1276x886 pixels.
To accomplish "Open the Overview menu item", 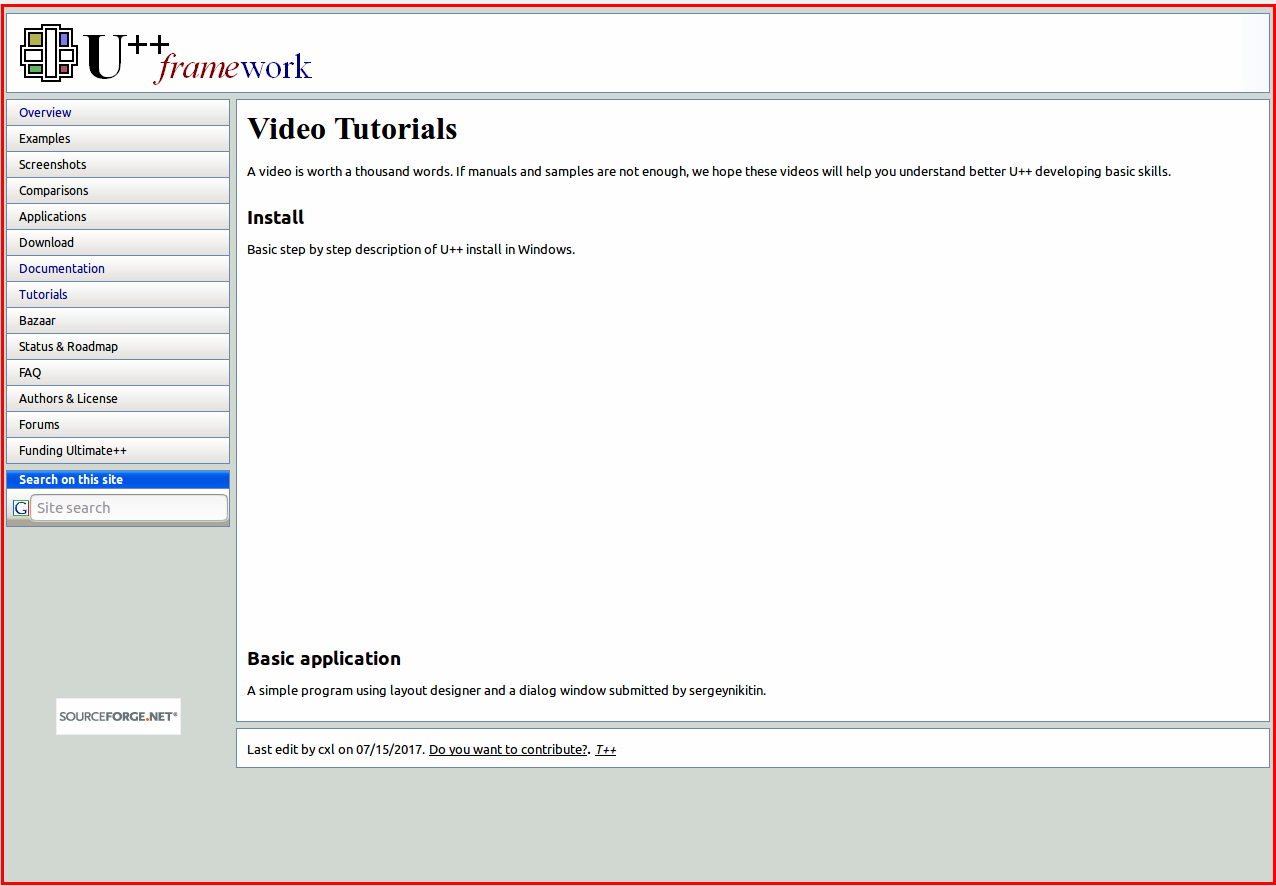I will point(45,113).
